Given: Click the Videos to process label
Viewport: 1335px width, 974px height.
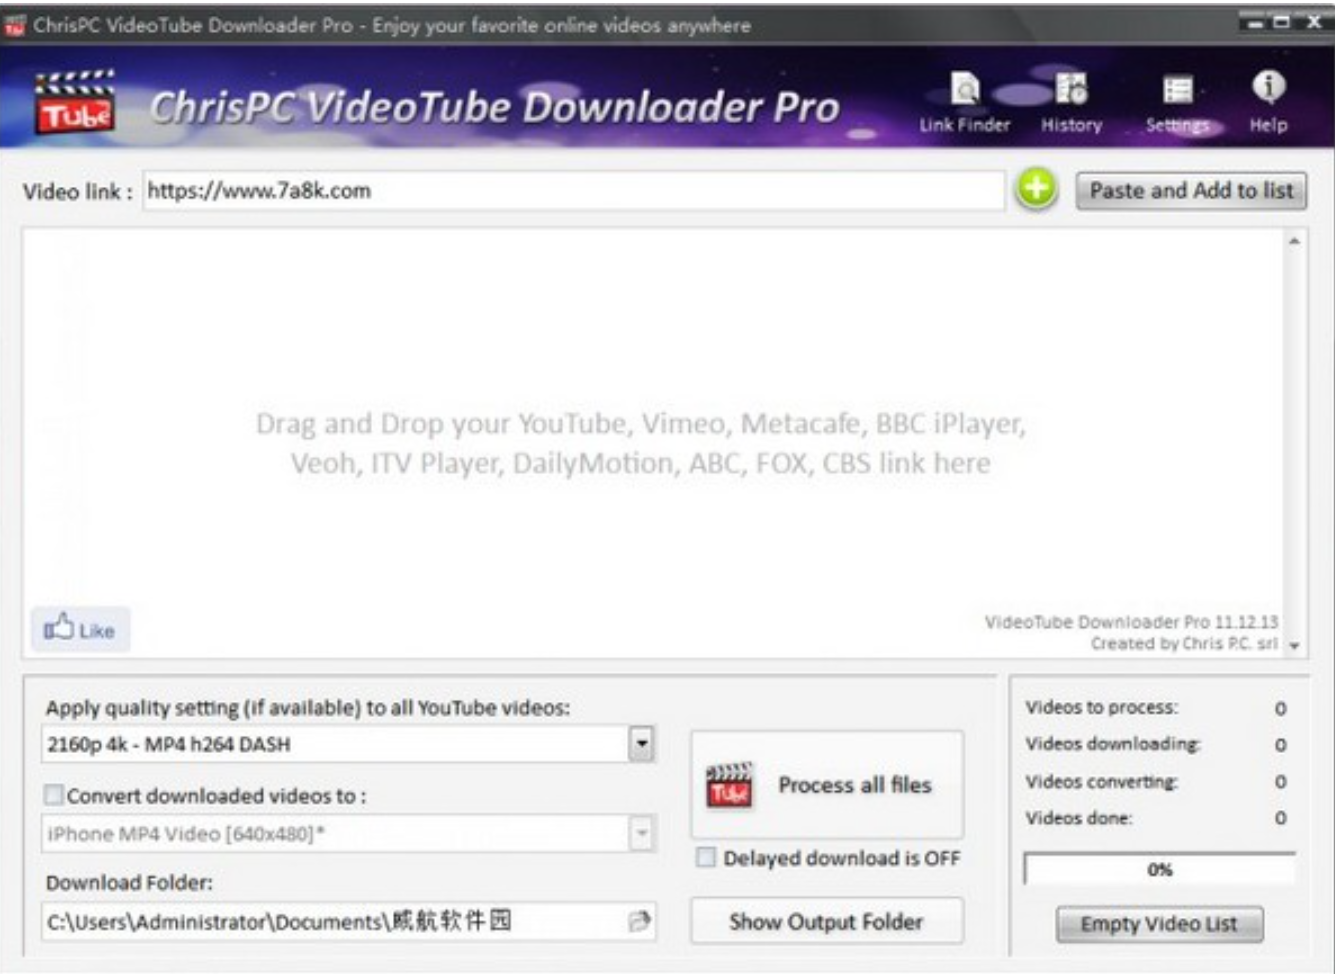Looking at the screenshot, I should pos(1101,707).
